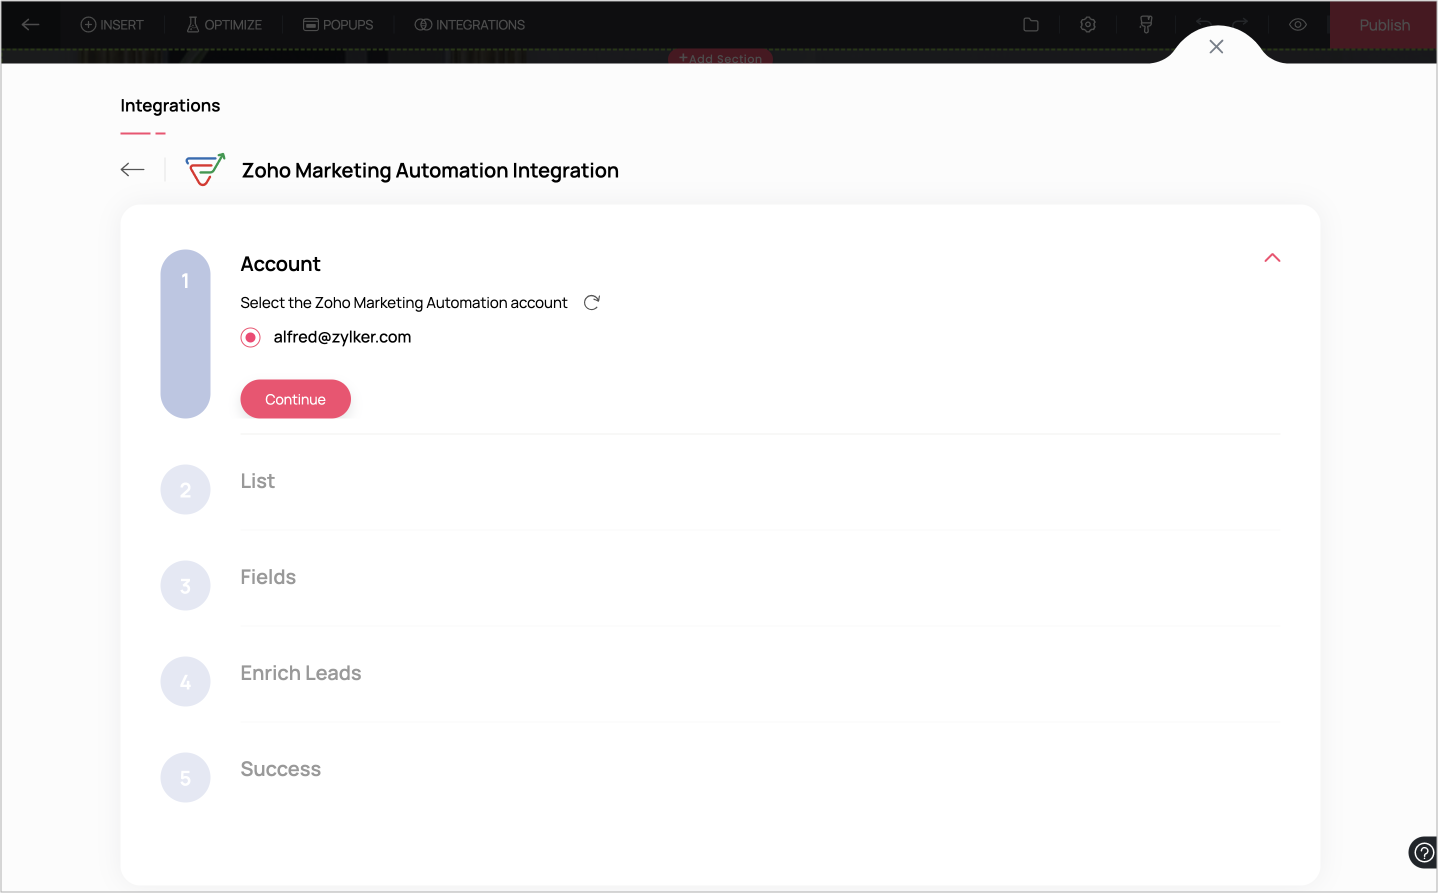This screenshot has height=893, width=1438.
Task: Click the paint roller theme icon
Action: tap(1146, 25)
